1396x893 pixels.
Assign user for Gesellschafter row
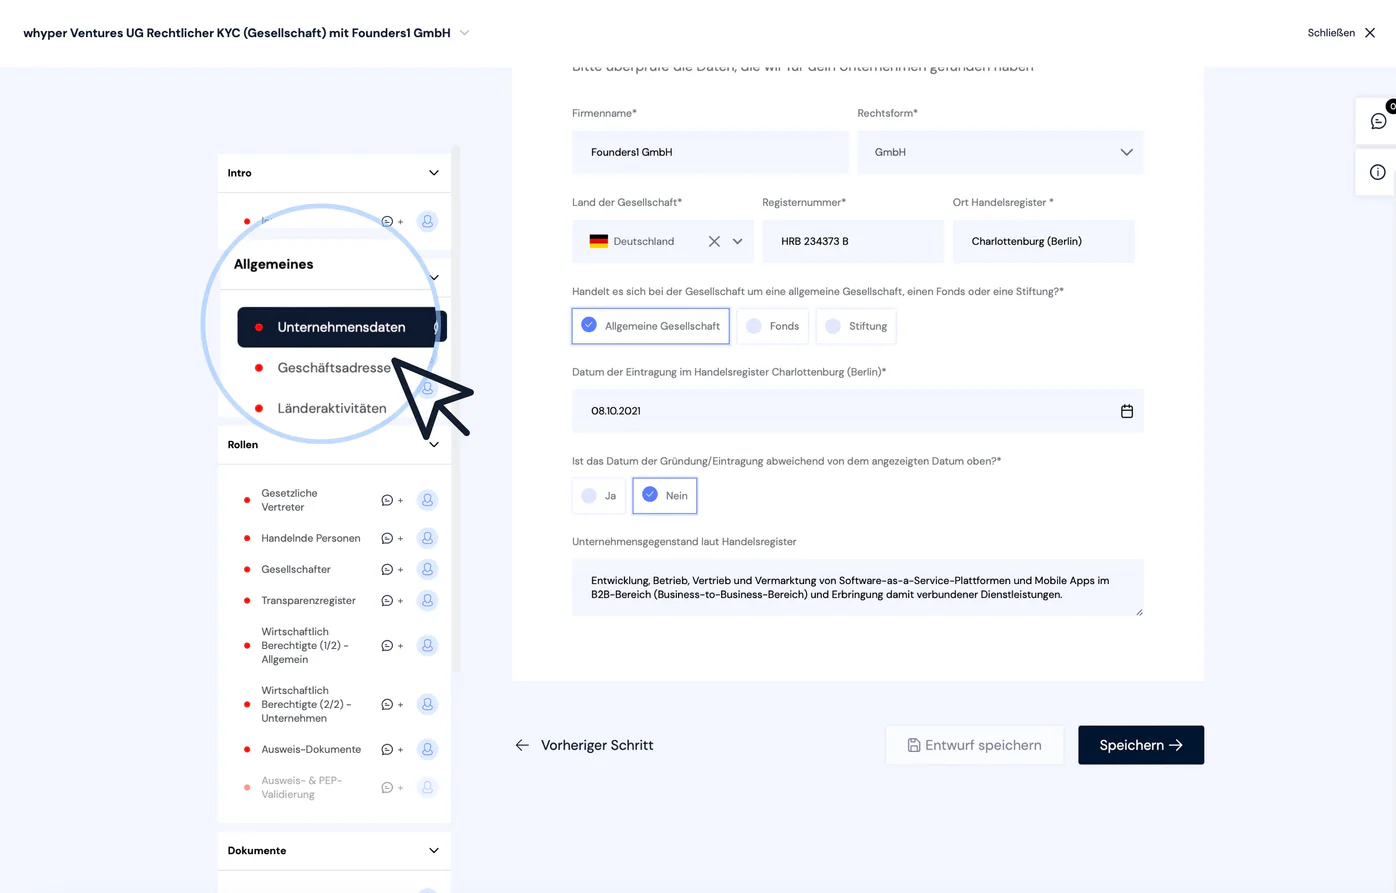click(427, 569)
